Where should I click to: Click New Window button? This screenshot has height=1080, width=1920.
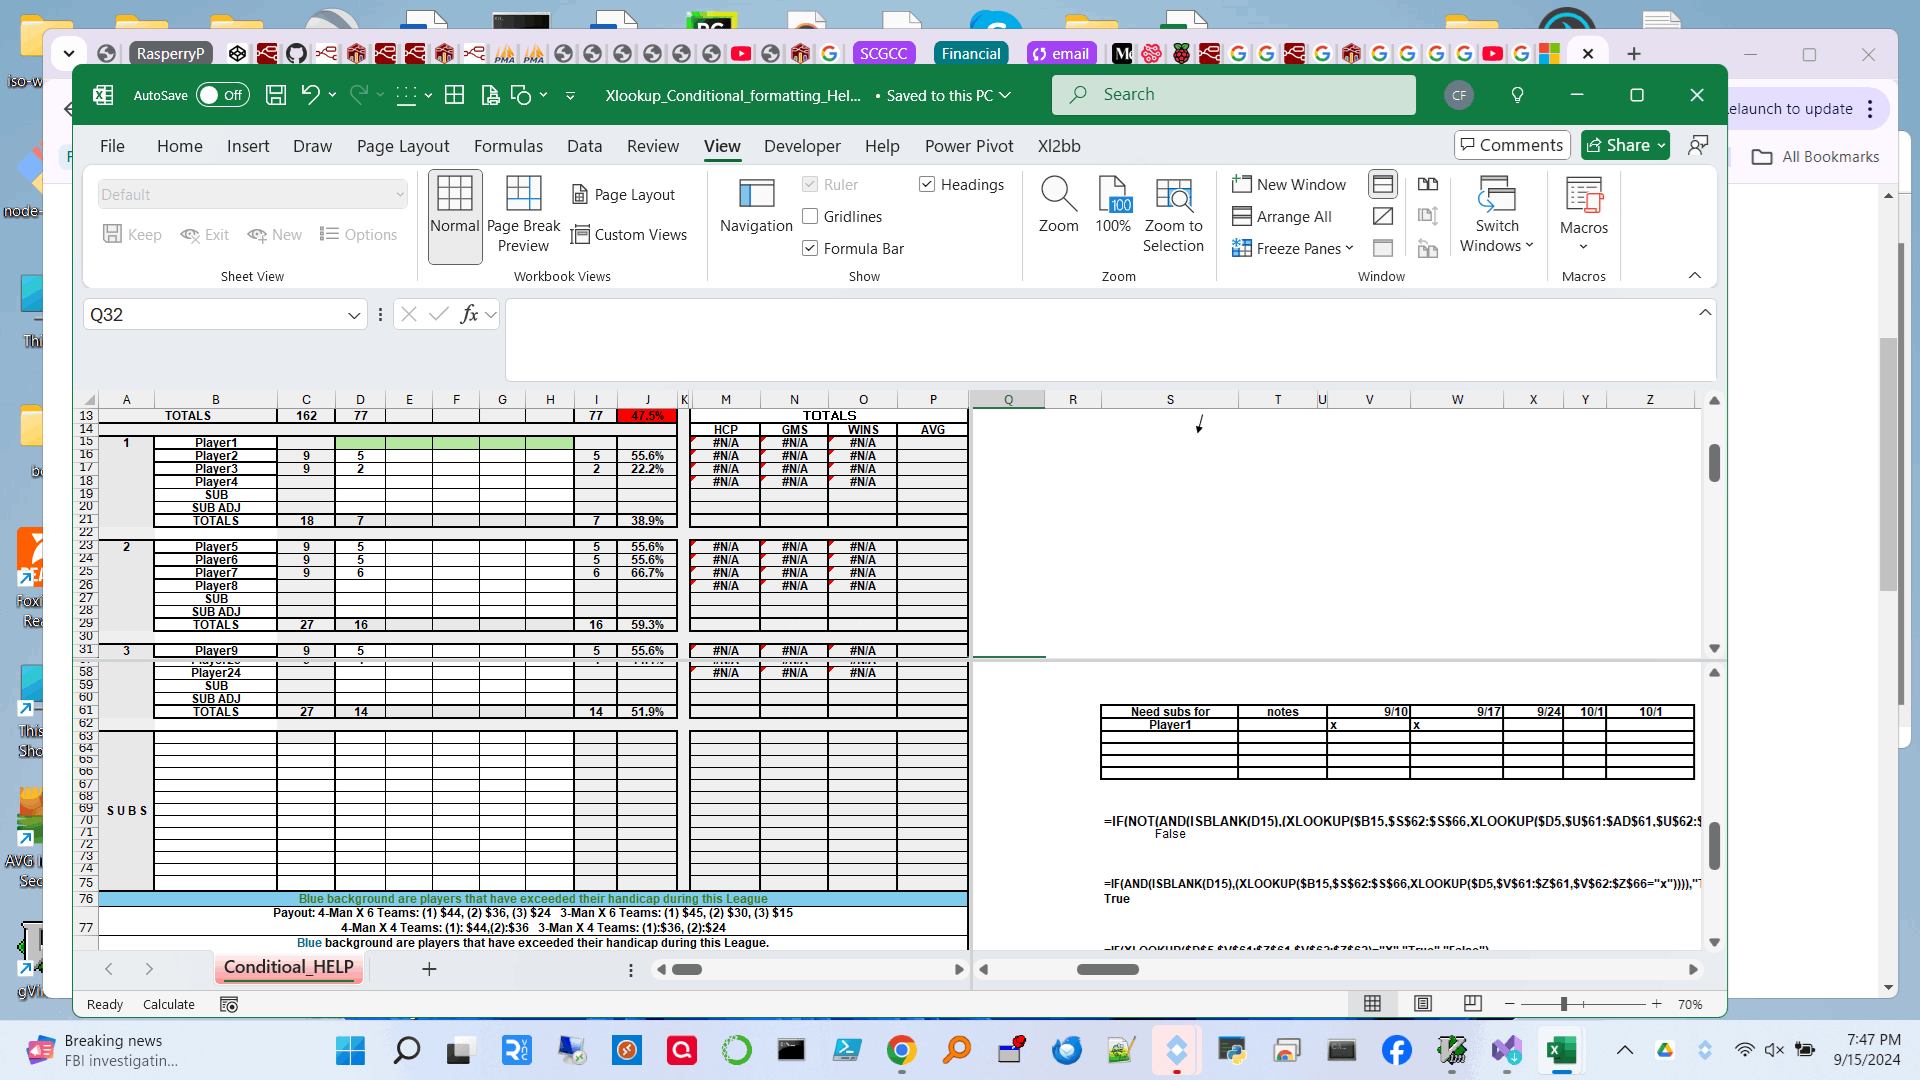point(1289,185)
